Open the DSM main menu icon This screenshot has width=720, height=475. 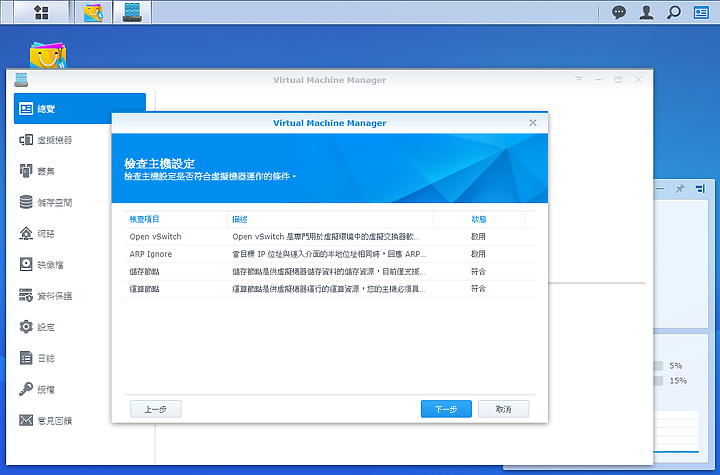41,12
